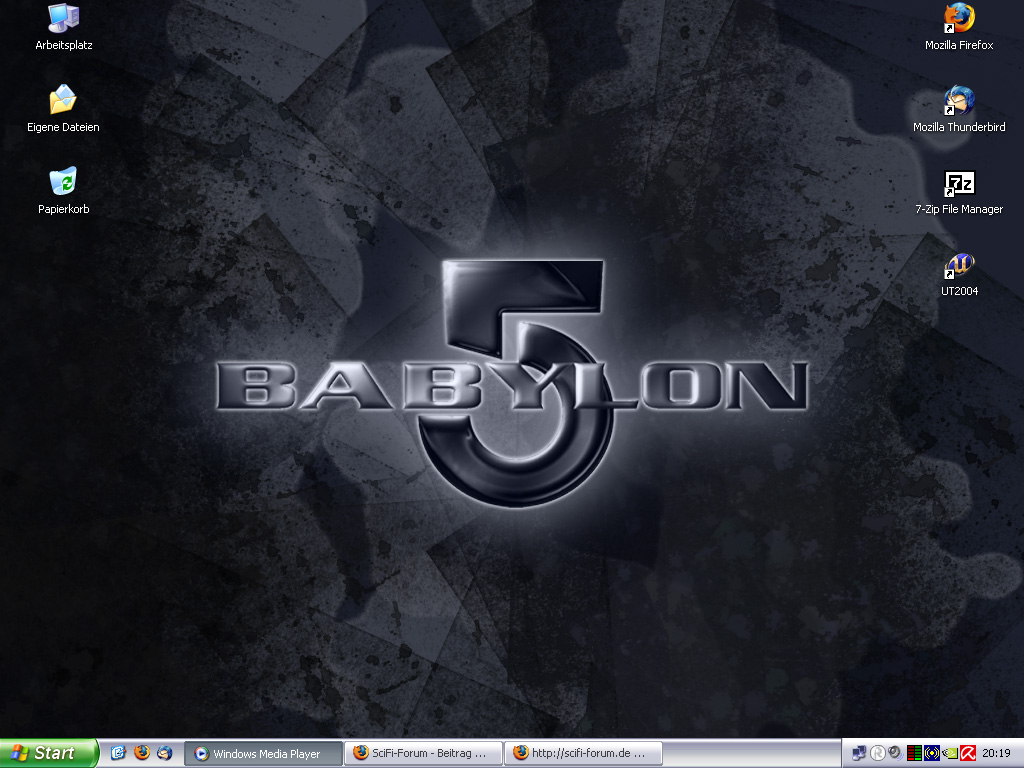
Task: Open the Avira antivirus tray icon
Action: 968,753
